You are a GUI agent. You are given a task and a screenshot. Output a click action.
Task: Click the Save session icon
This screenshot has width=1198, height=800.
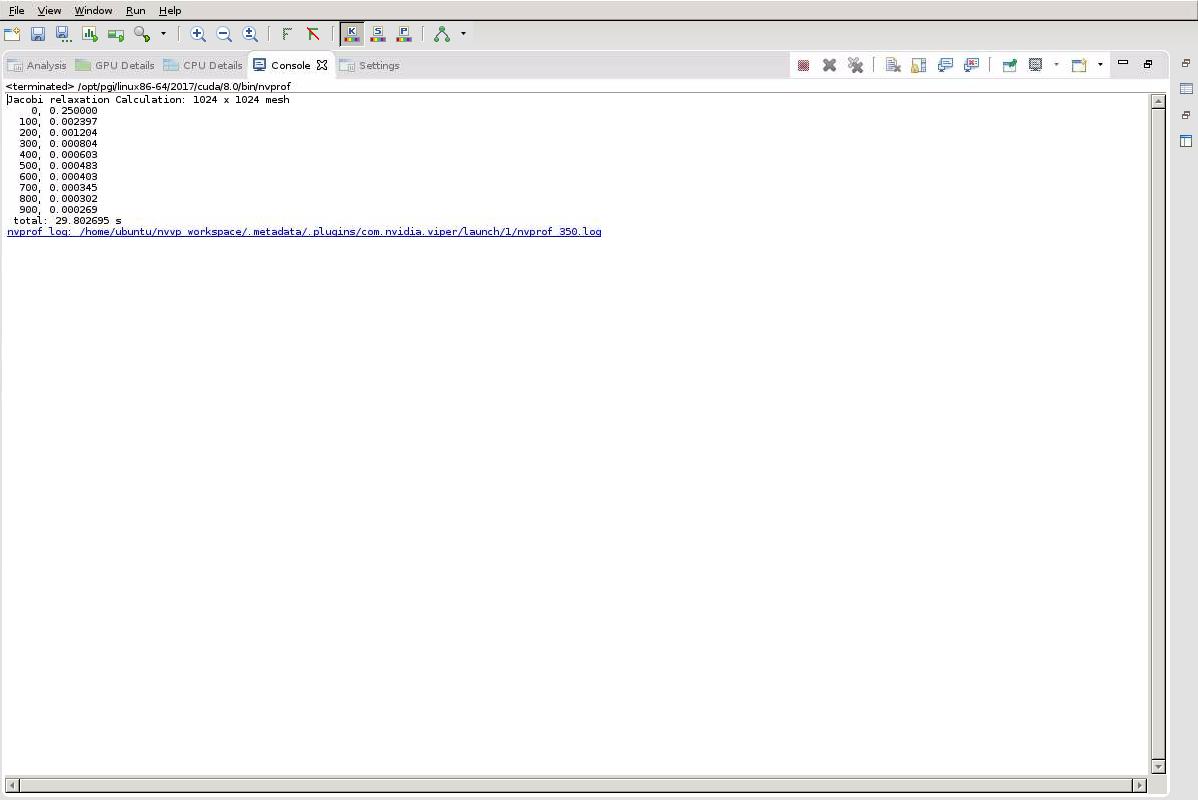pos(38,34)
